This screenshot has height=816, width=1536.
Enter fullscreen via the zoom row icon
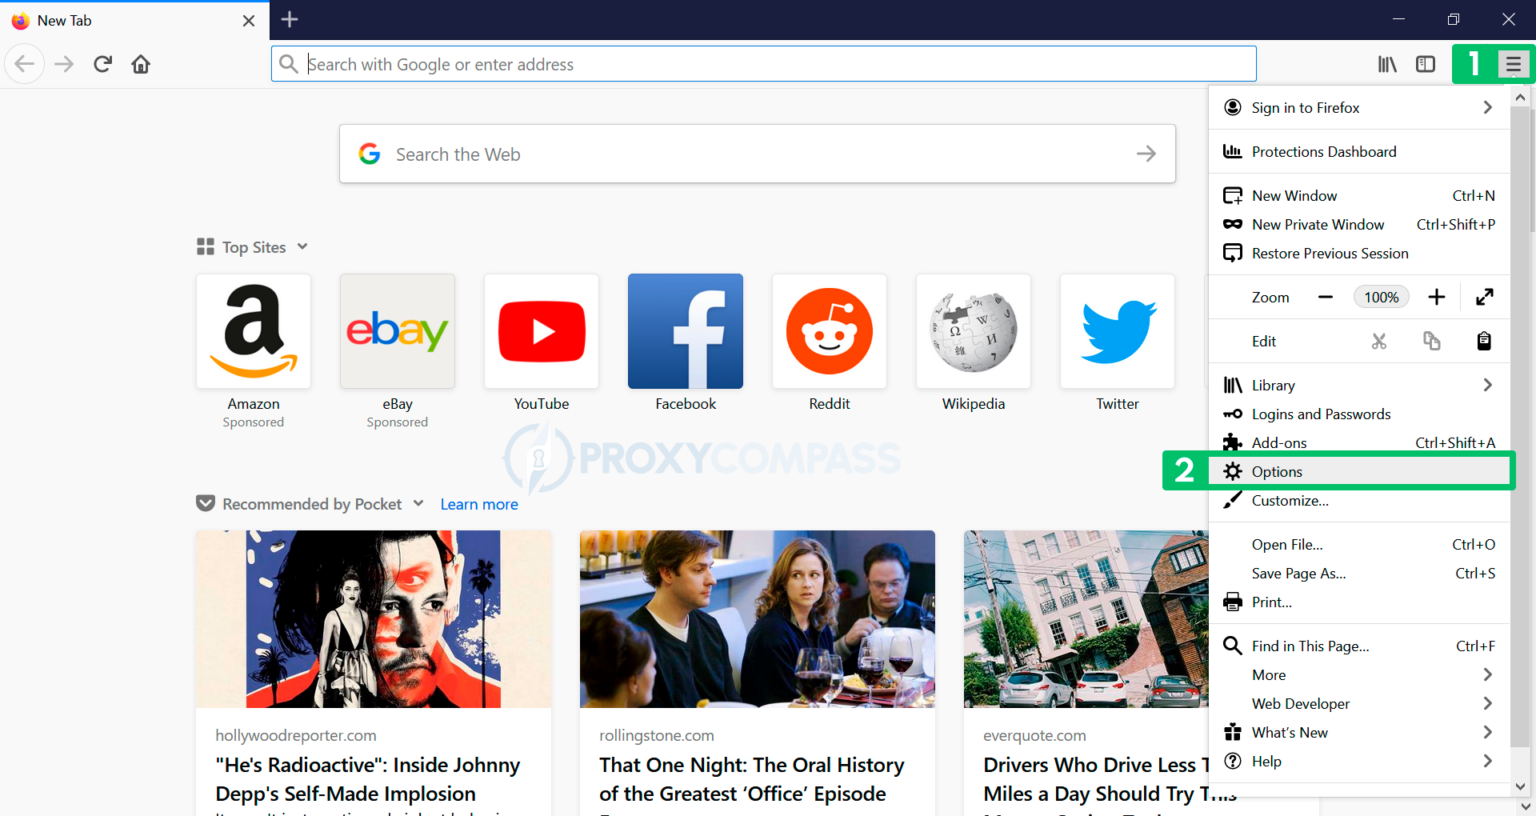click(1484, 296)
